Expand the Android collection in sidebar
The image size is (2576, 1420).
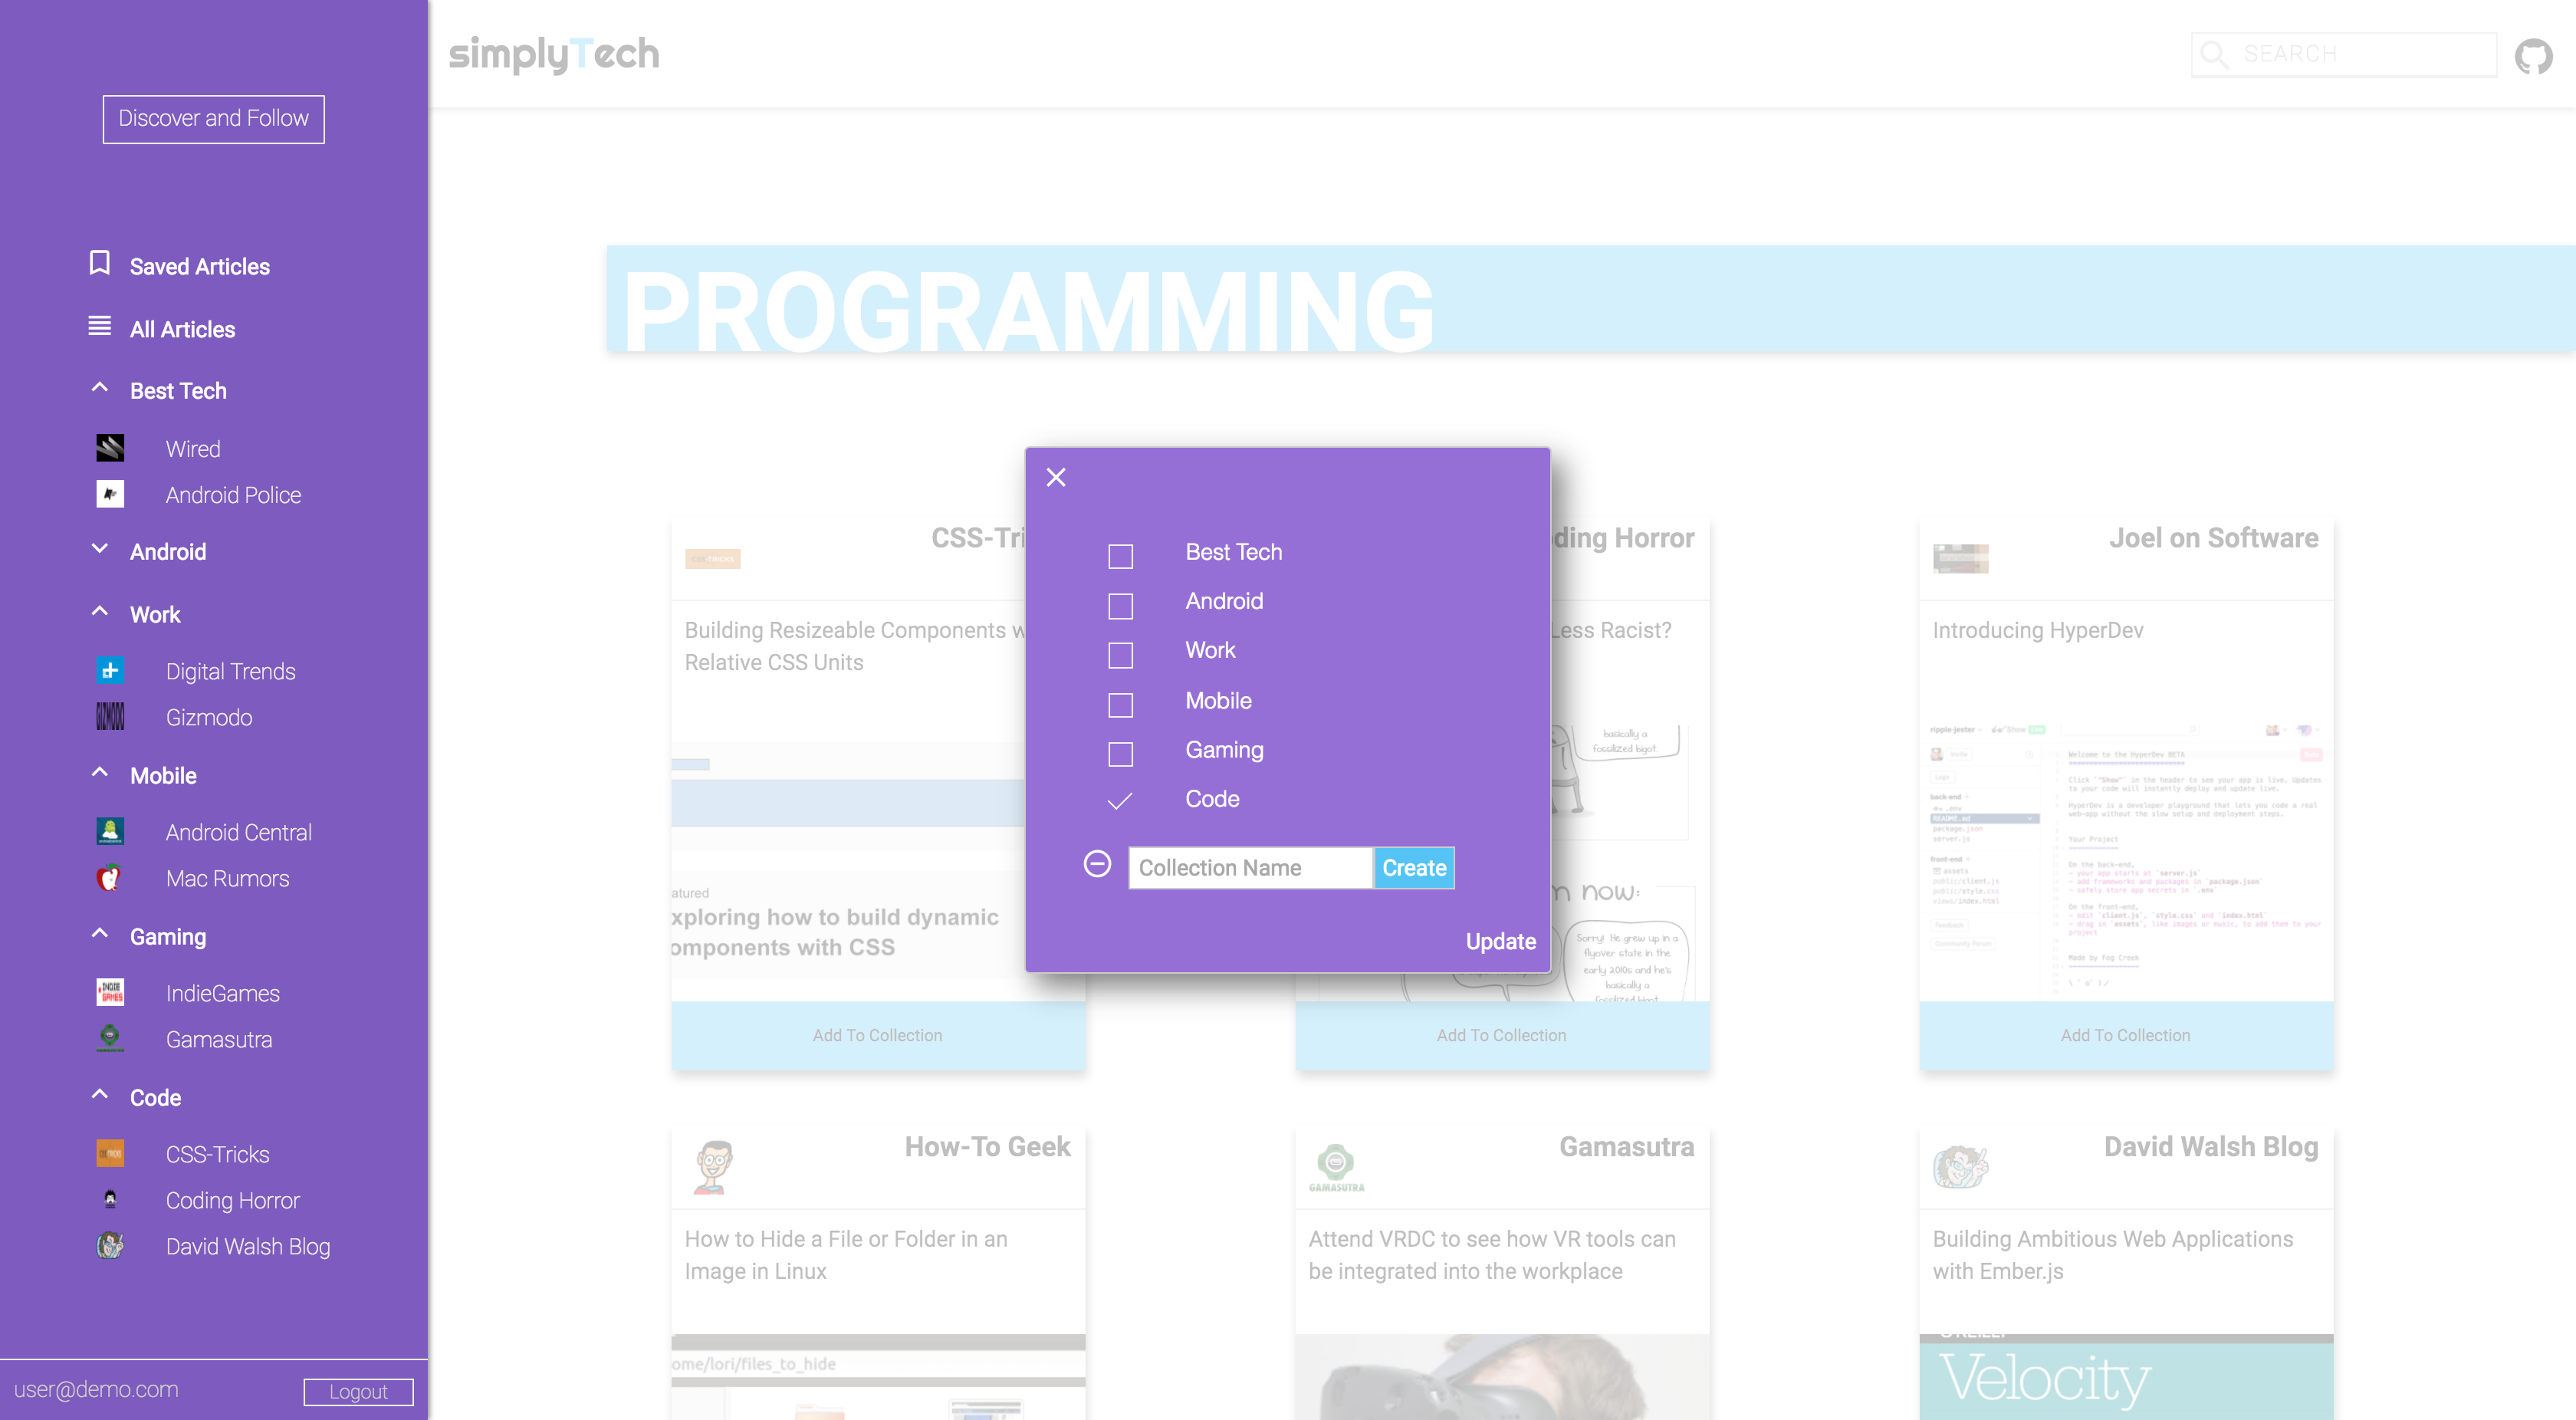click(x=99, y=549)
